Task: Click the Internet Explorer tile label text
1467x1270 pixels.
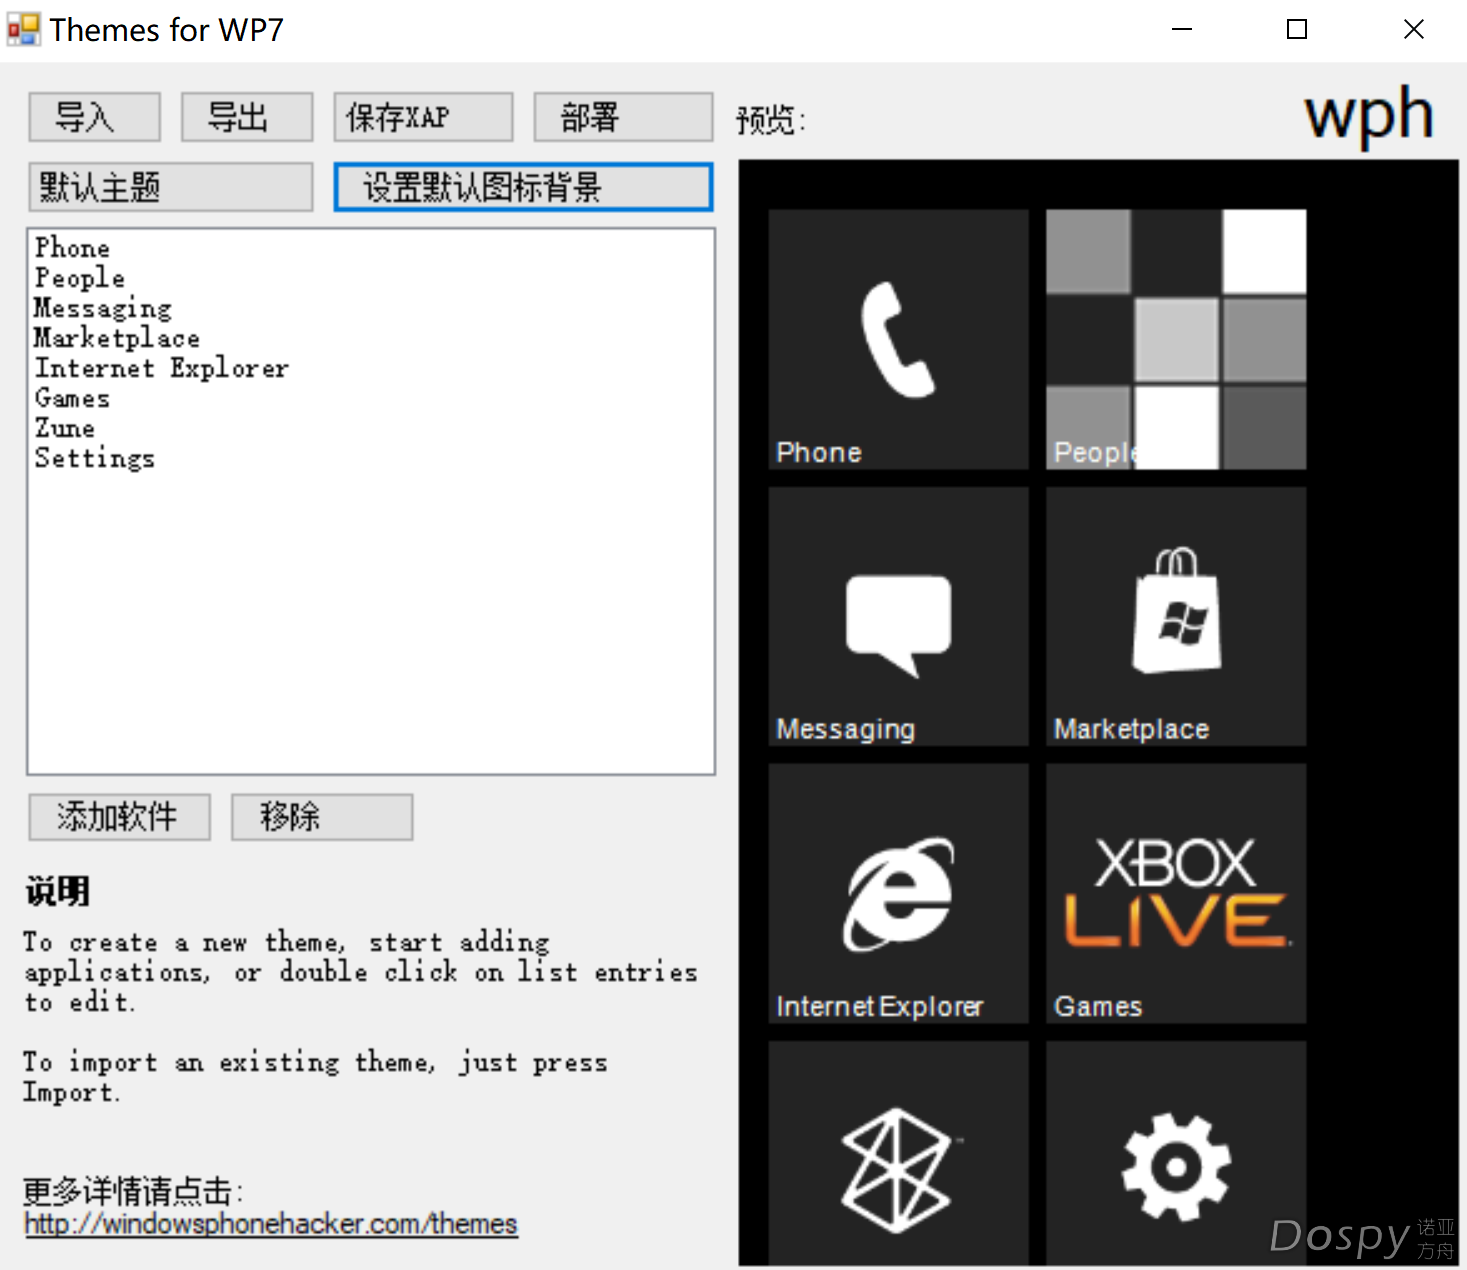Action: pyautogui.click(x=880, y=1006)
